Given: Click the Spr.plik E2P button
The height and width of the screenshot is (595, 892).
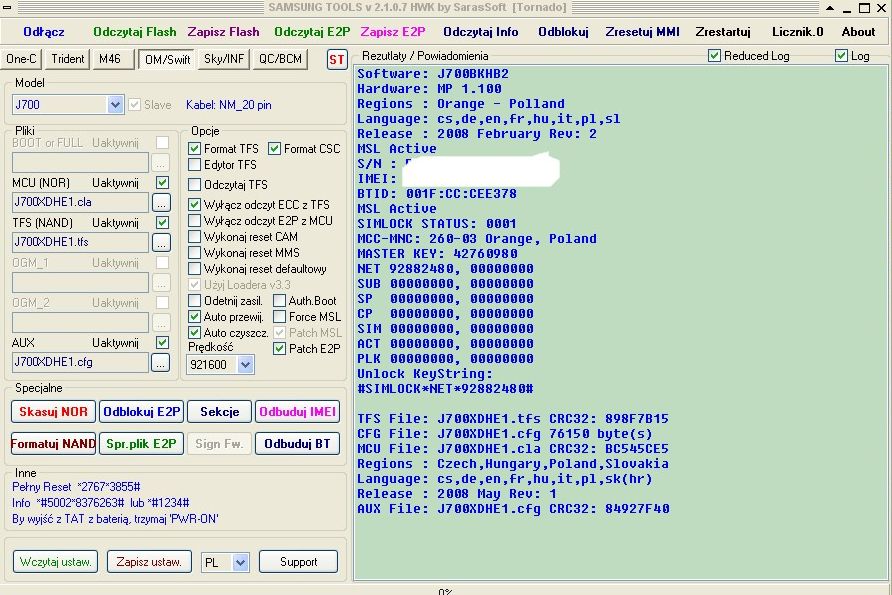Looking at the screenshot, I should [142, 444].
